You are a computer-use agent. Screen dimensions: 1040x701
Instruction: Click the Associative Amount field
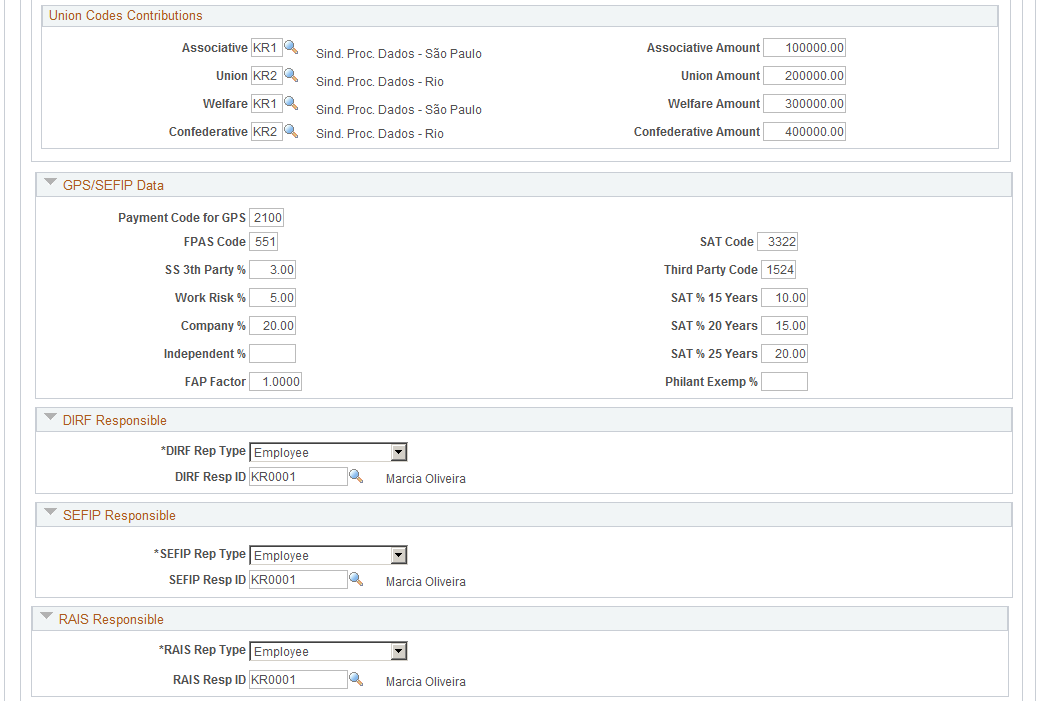click(x=805, y=48)
